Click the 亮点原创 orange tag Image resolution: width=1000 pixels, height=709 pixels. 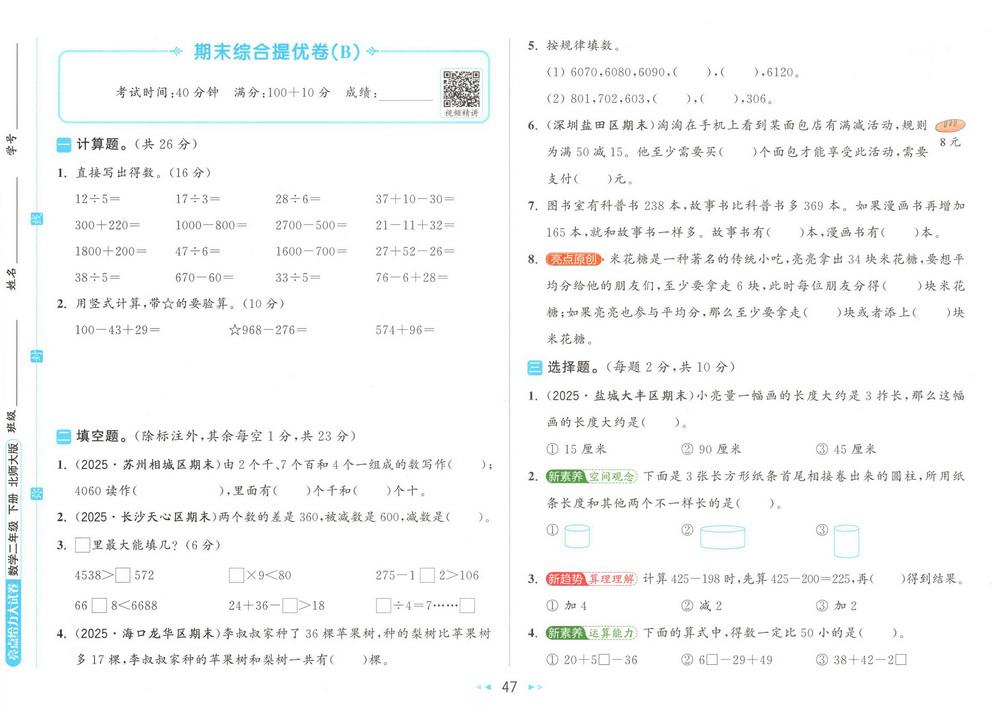pyautogui.click(x=573, y=259)
